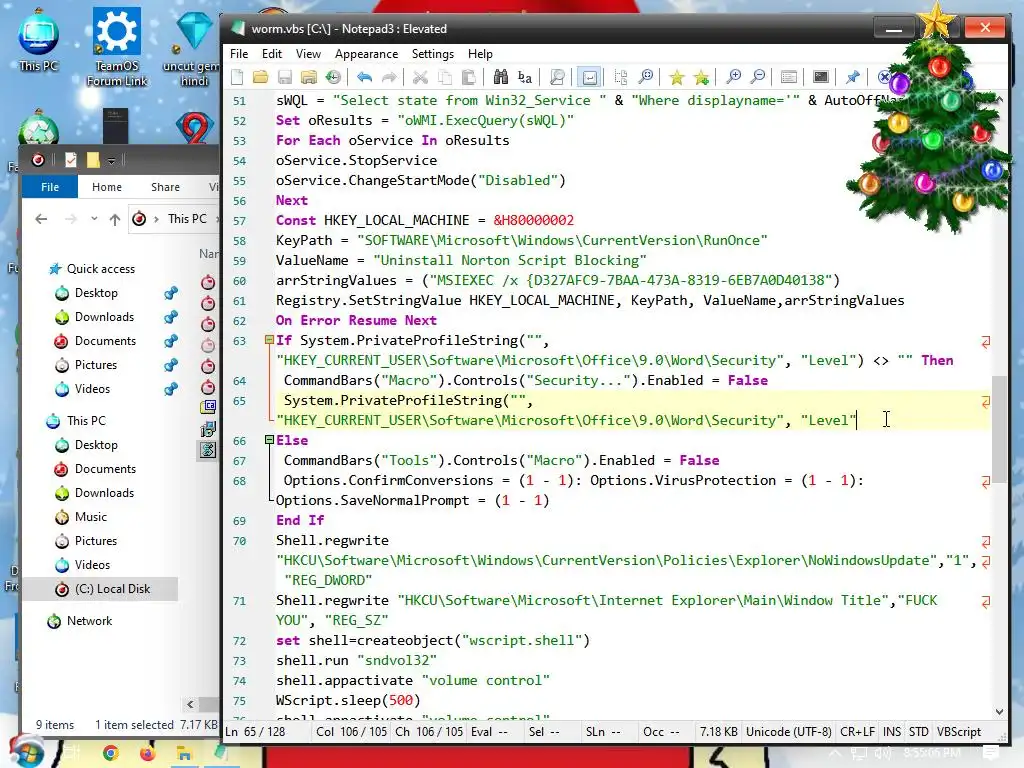The height and width of the screenshot is (768, 1024).
Task: Select Quick access in Explorer tree
Action: pyautogui.click(x=101, y=268)
